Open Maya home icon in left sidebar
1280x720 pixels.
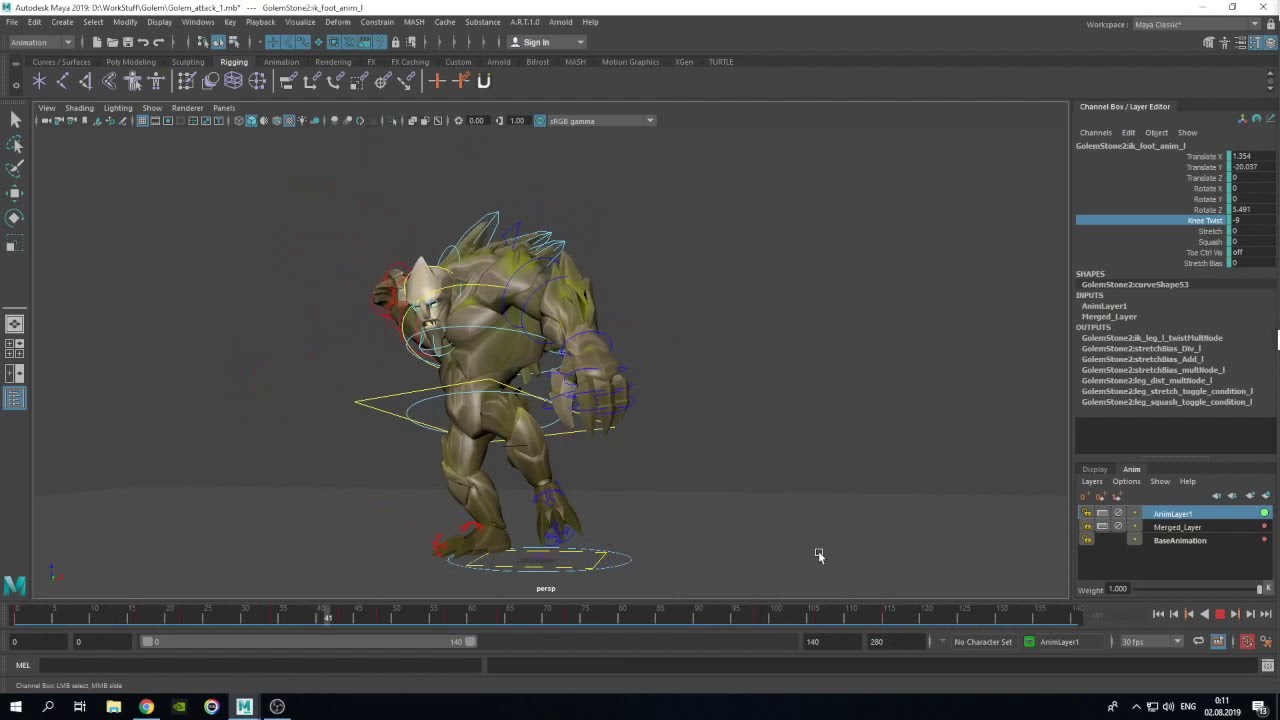[x=14, y=584]
